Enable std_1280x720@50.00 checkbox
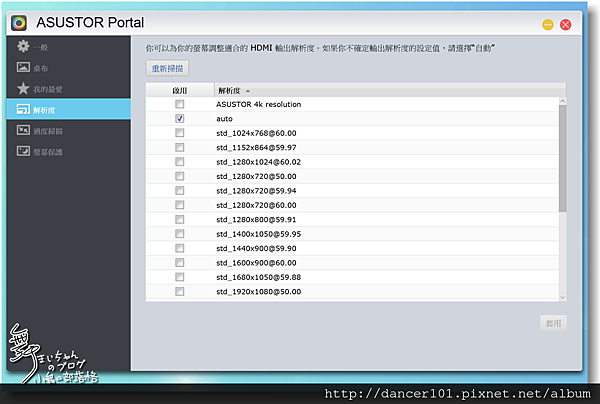 point(179,176)
